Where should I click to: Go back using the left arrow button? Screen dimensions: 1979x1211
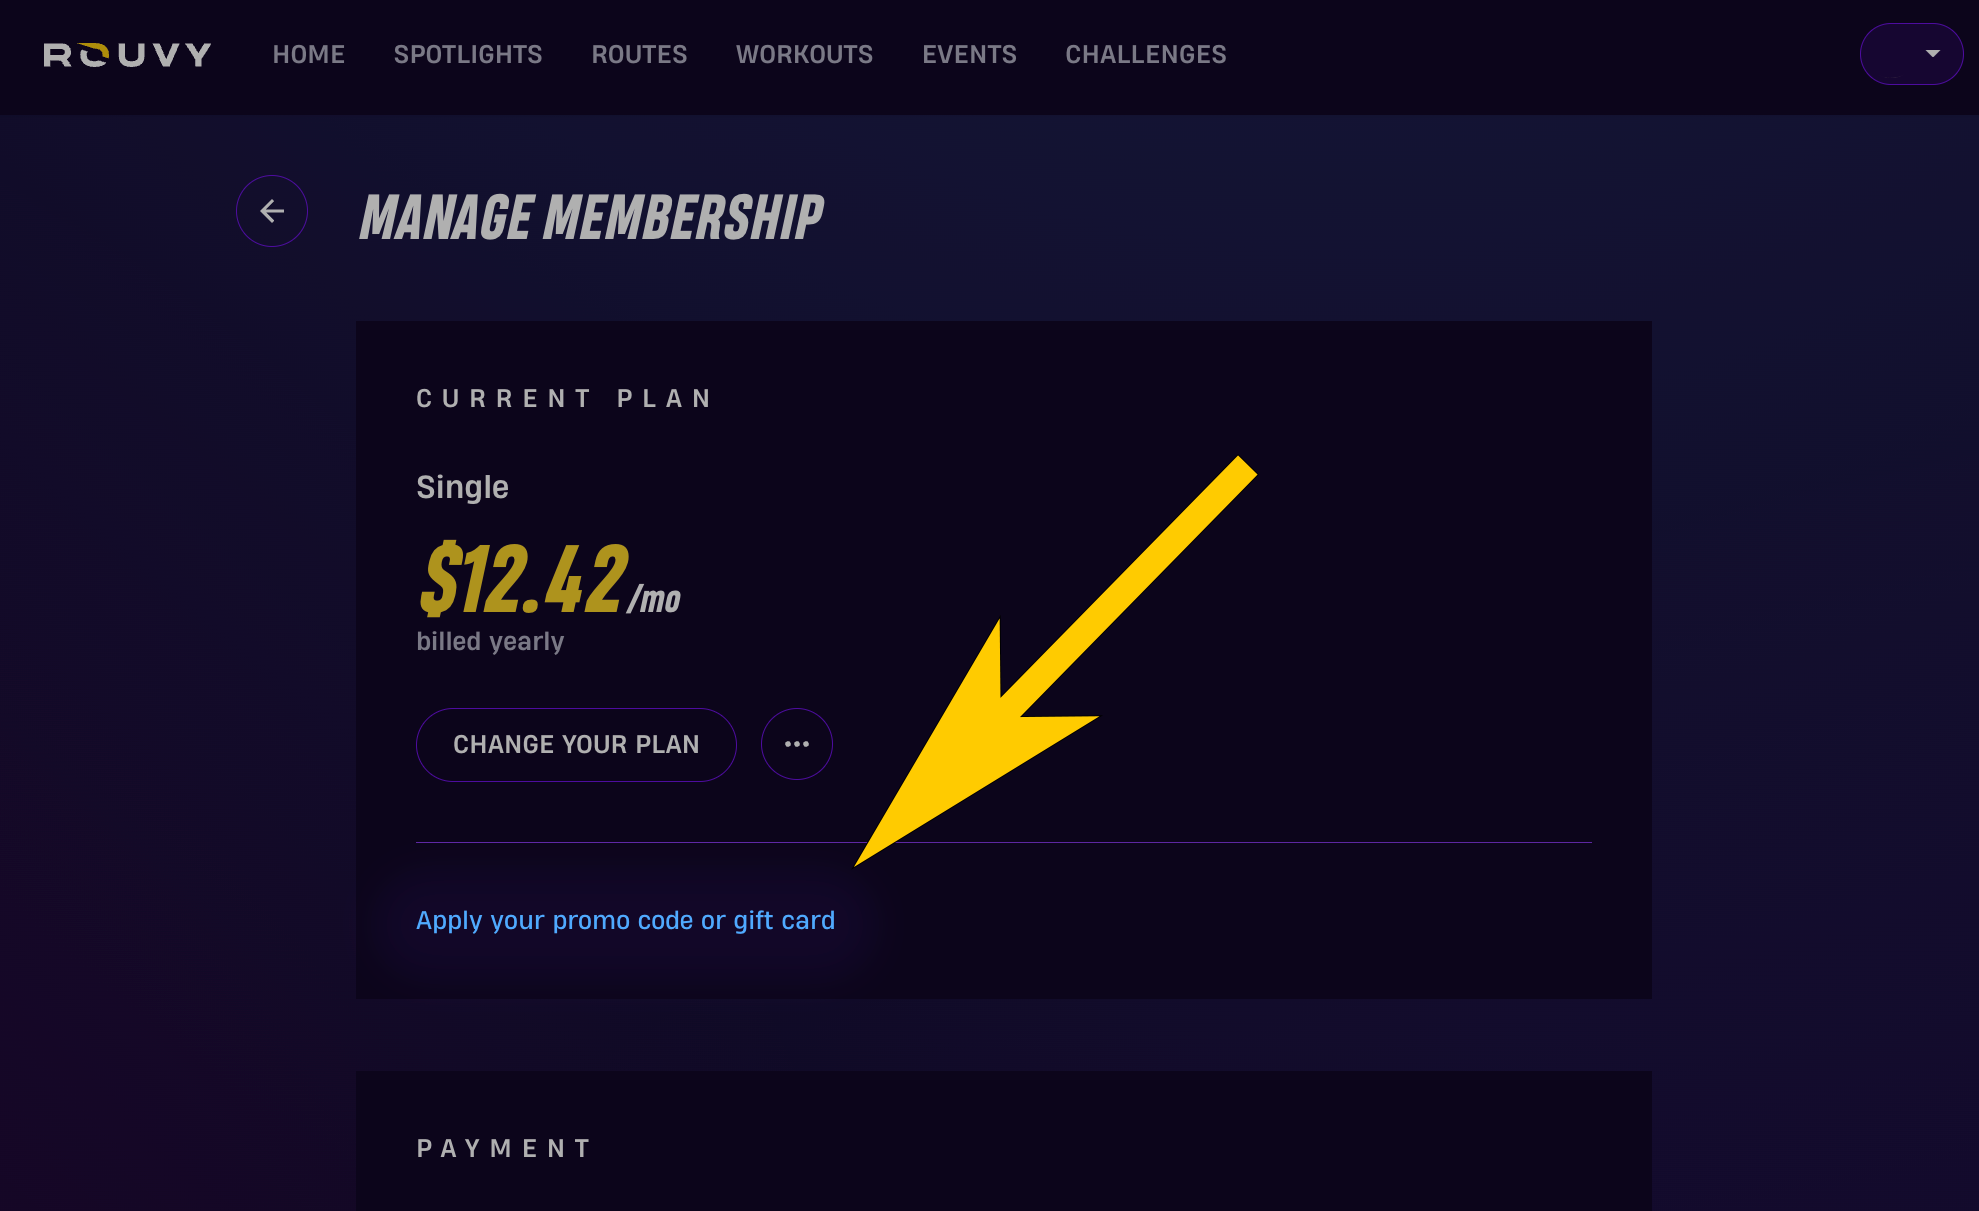click(272, 211)
